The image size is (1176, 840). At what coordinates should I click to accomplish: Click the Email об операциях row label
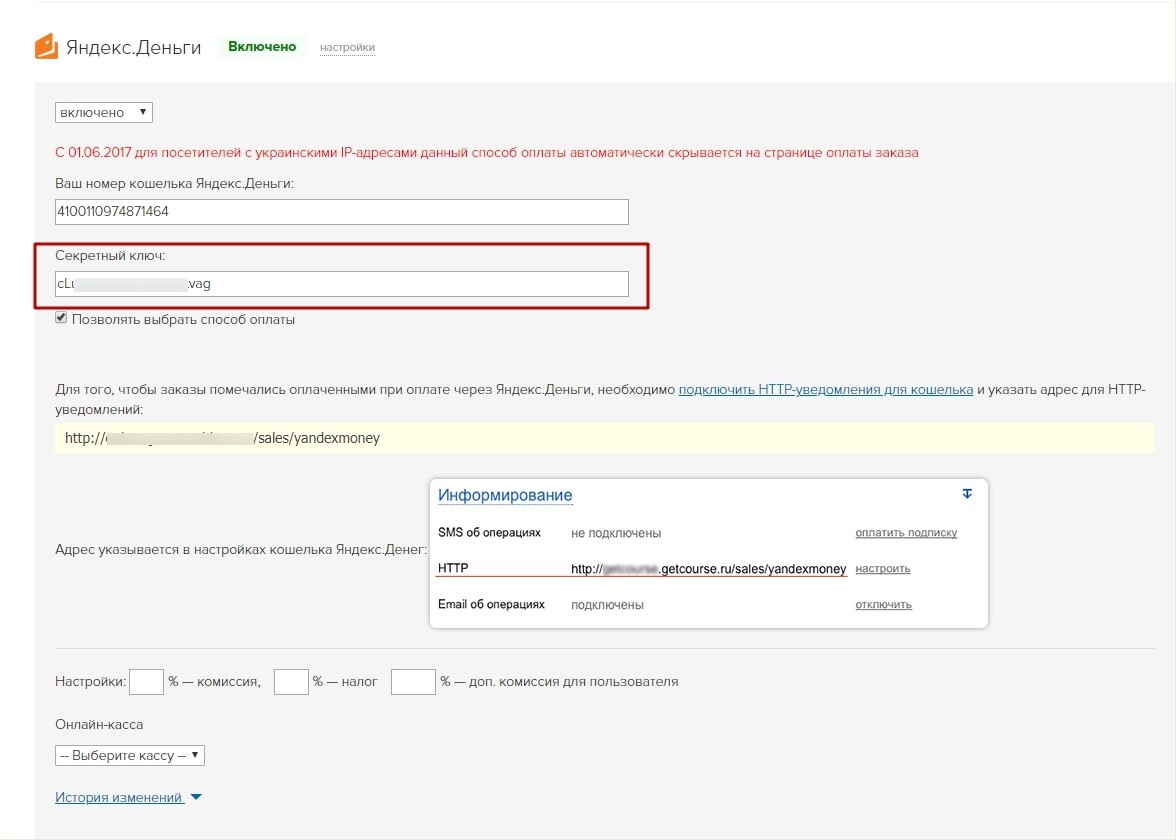pyautogui.click(x=491, y=604)
